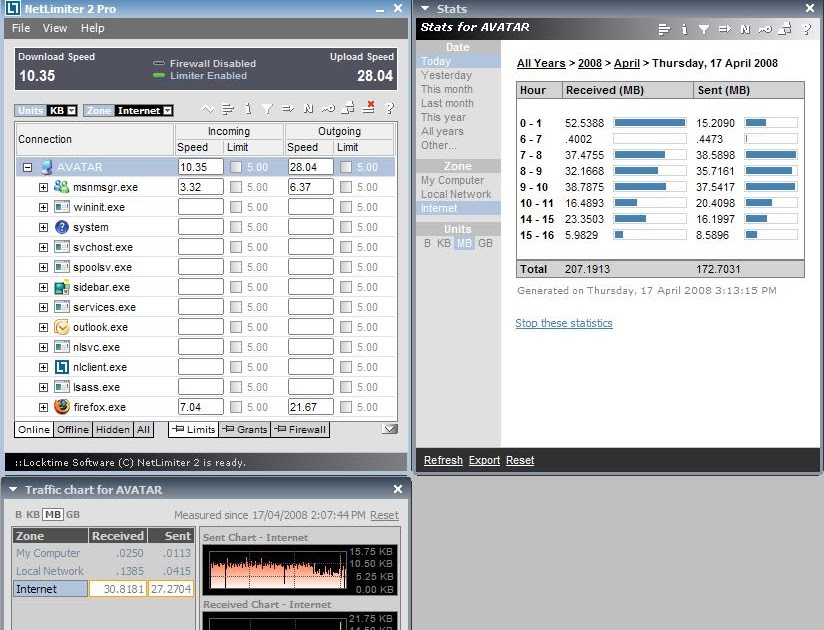Expand the wininit.exe tree node

point(43,207)
